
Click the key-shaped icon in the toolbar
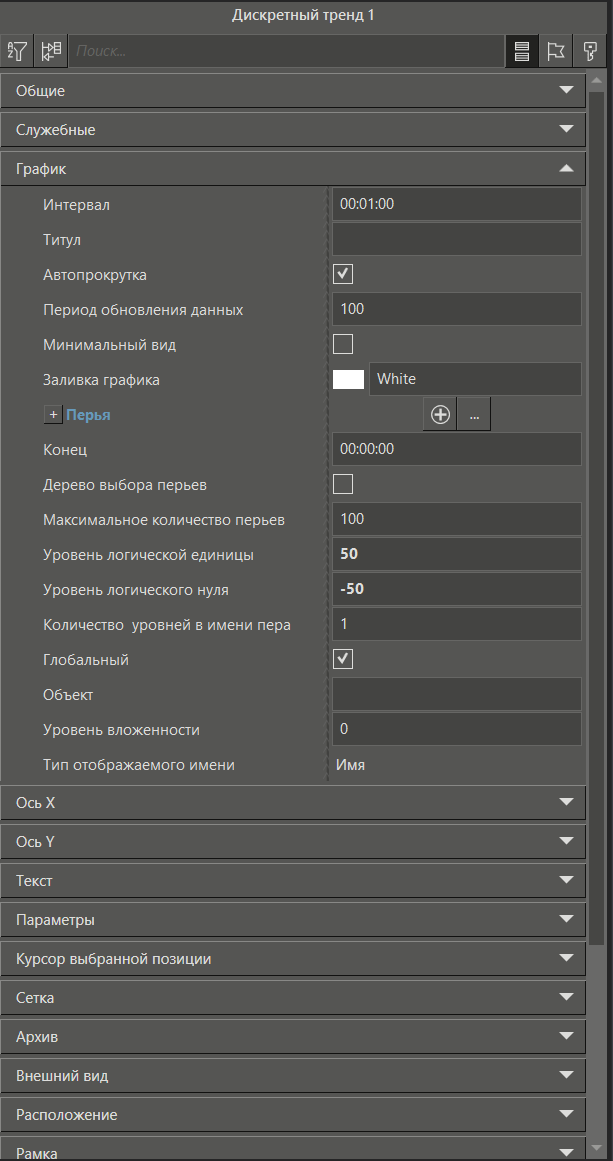[x=590, y=52]
